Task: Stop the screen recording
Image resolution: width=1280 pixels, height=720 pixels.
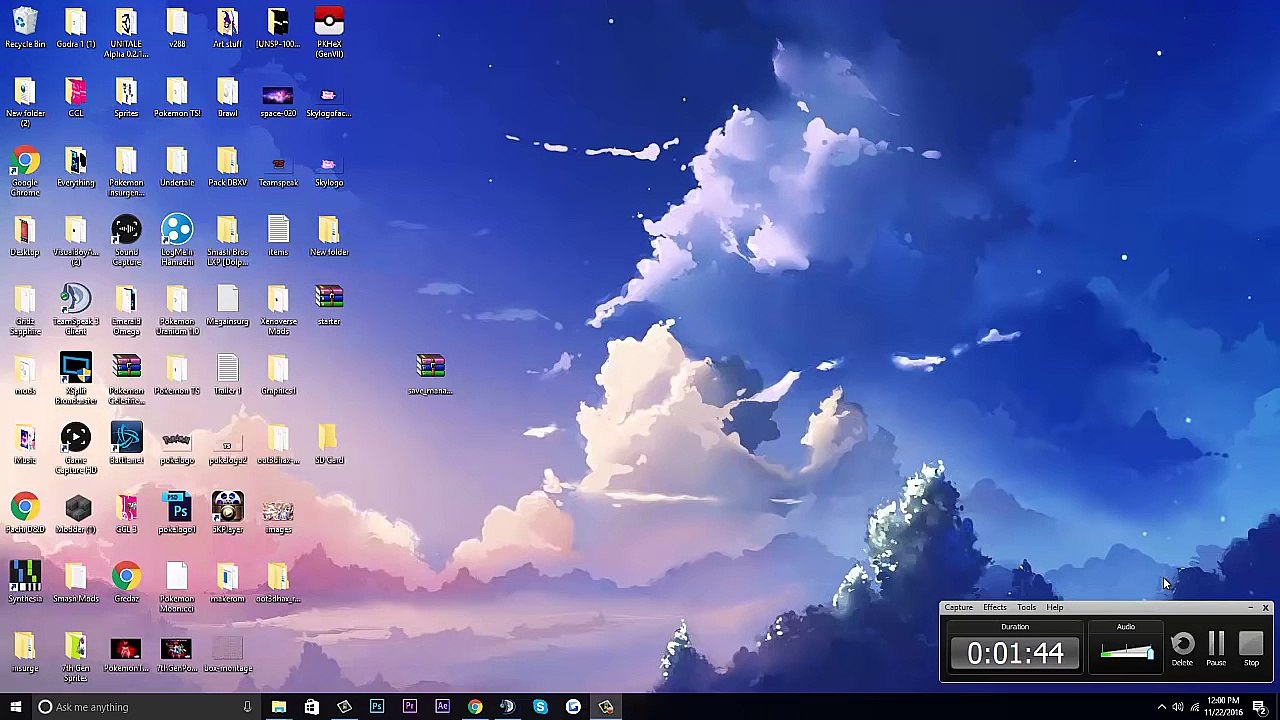Action: (1251, 648)
